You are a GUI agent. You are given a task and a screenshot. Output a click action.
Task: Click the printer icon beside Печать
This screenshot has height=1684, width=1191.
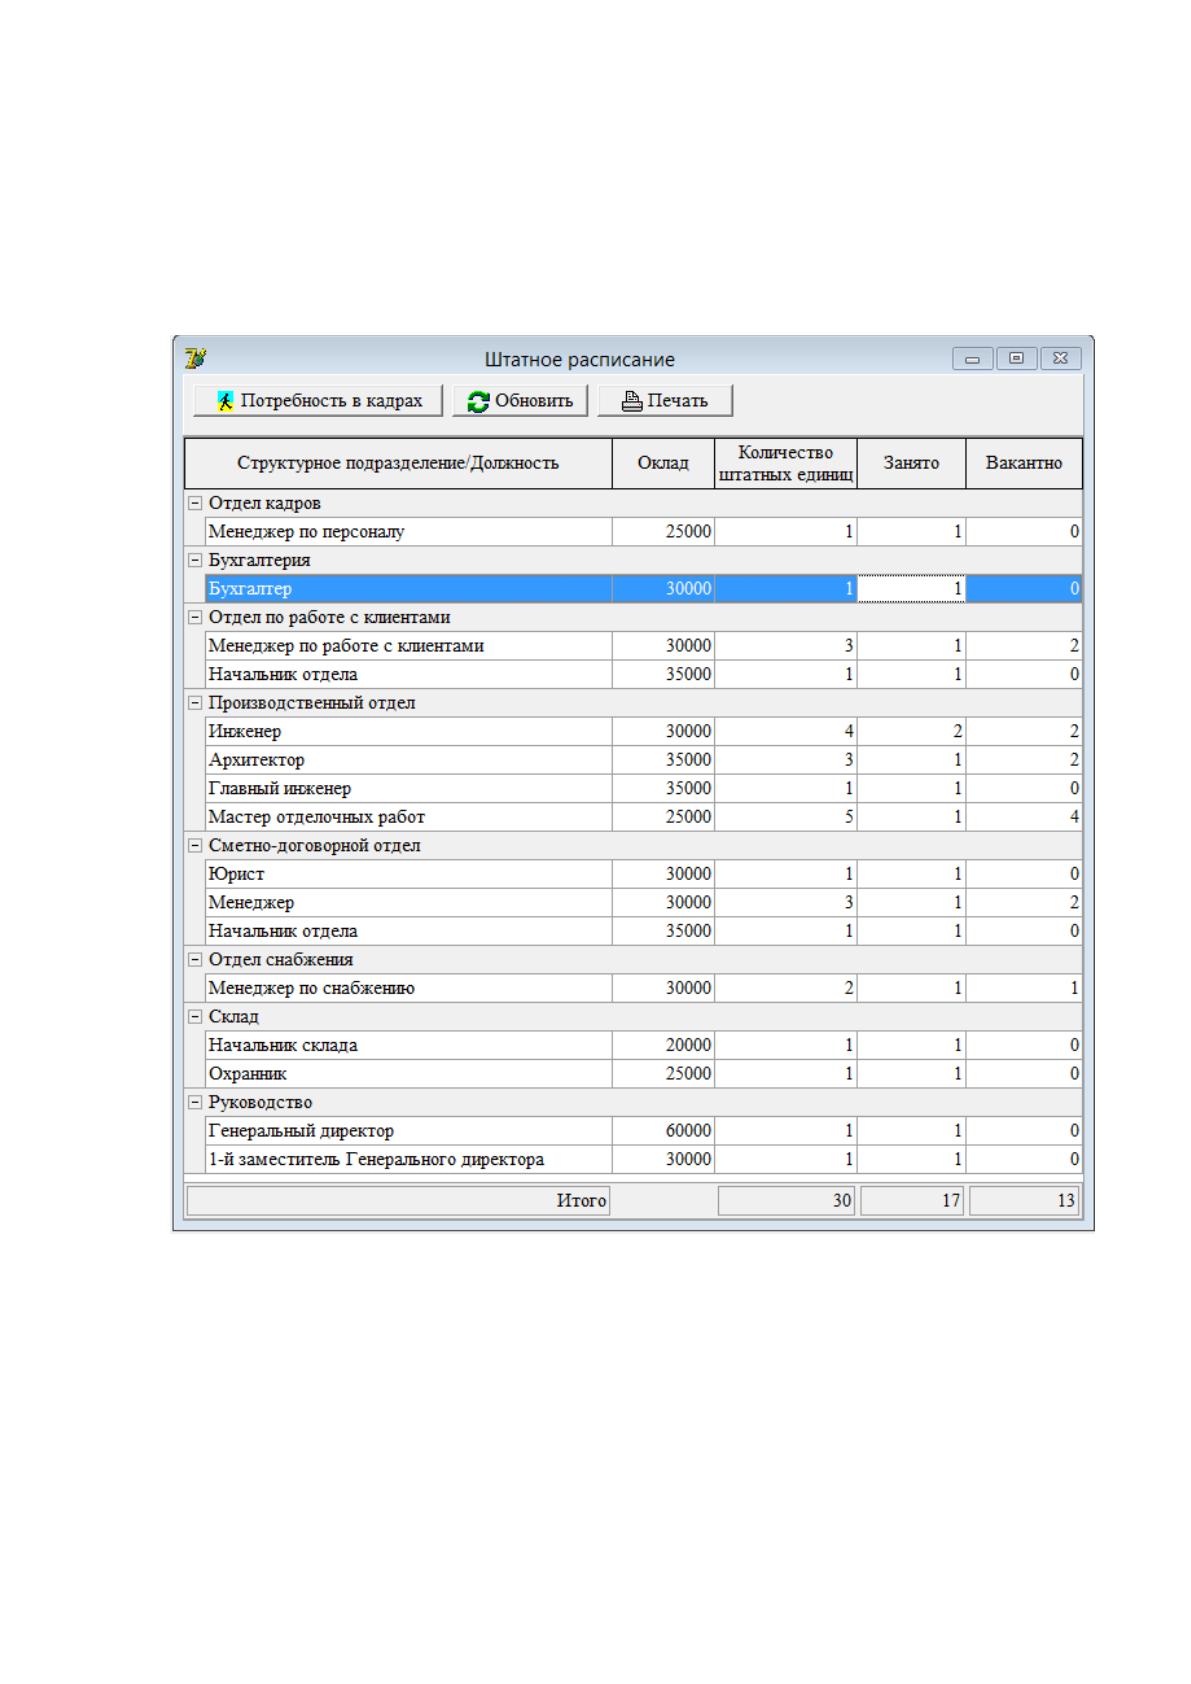(x=632, y=401)
